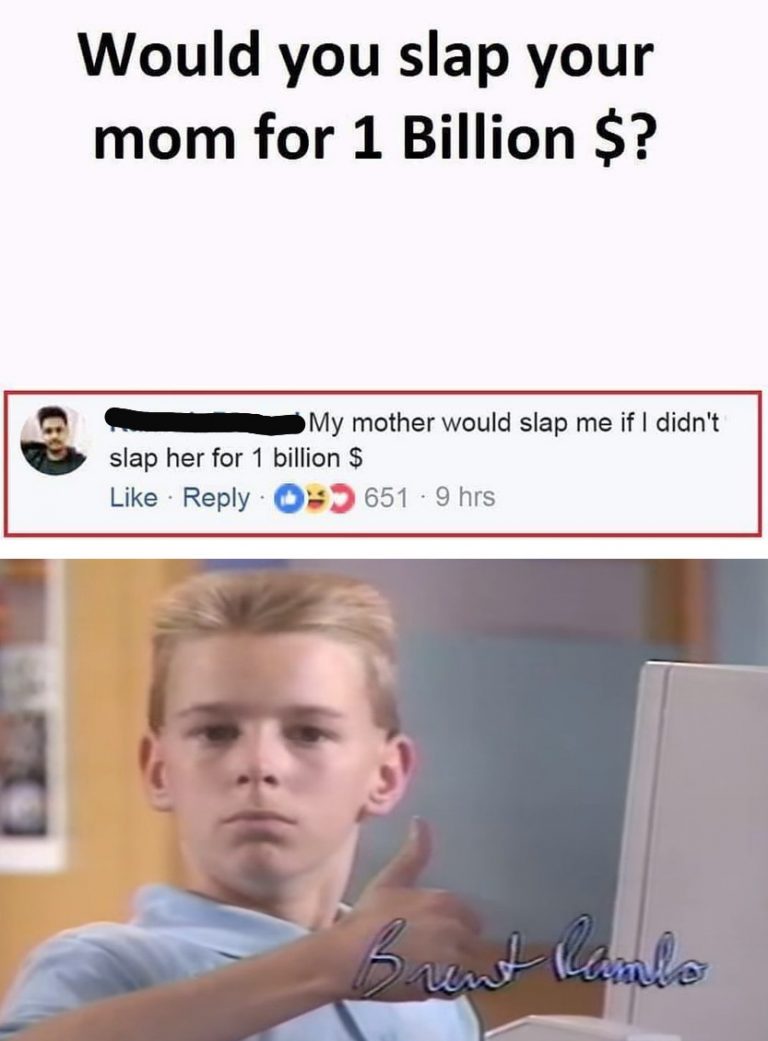Select the red heart Love reaction icon
This screenshot has width=768, height=1041.
341,497
